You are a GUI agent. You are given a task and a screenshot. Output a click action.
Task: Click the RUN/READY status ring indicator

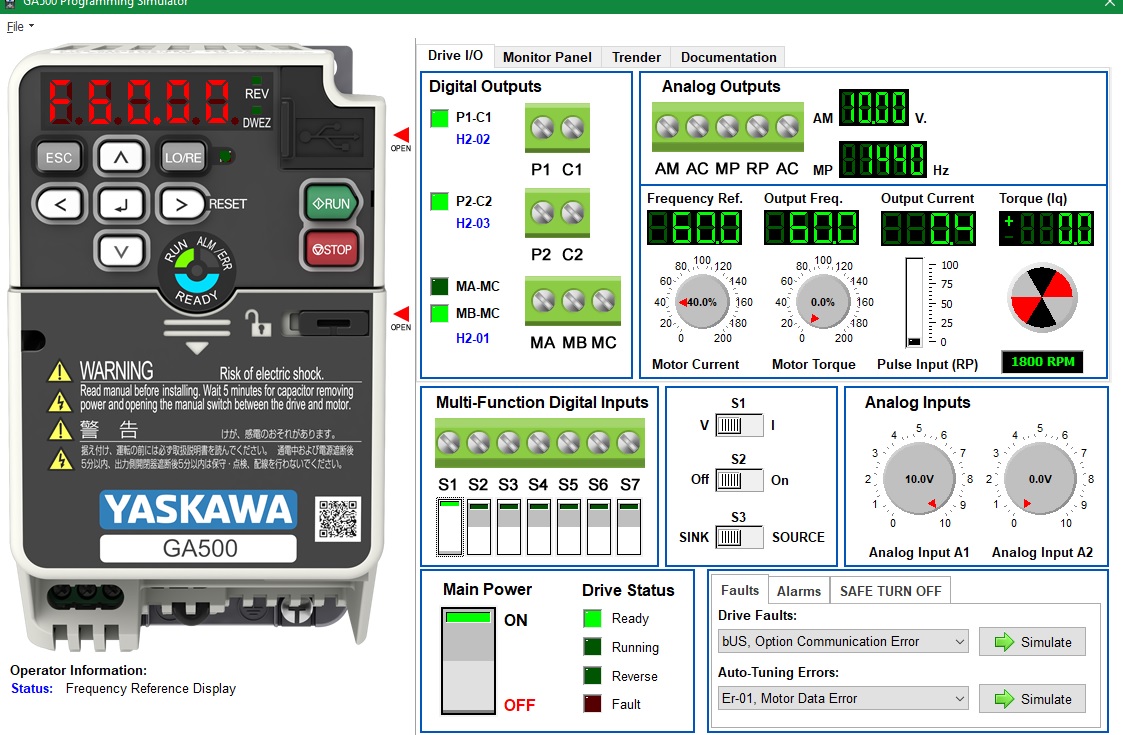[196, 272]
